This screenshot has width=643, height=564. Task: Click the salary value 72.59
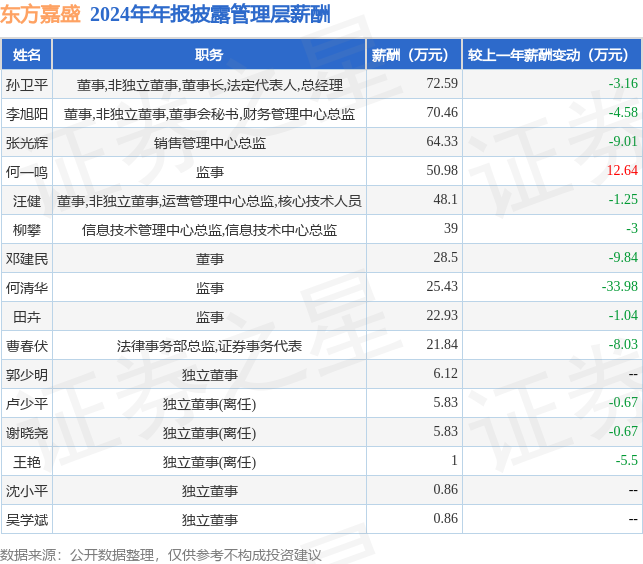(x=442, y=83)
